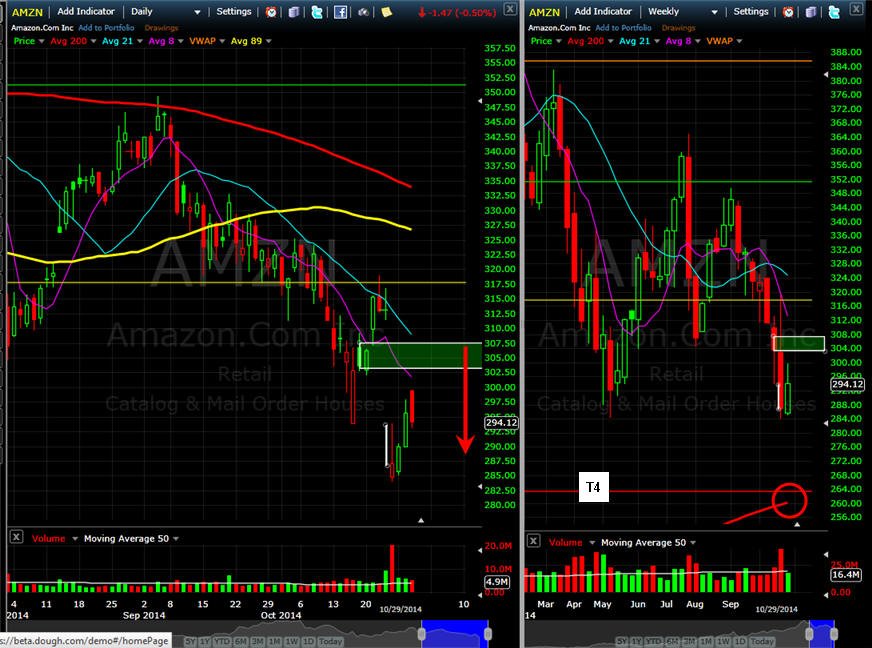Click the Twitter icon on weekly chart
The image size is (872, 648).
(x=834, y=12)
